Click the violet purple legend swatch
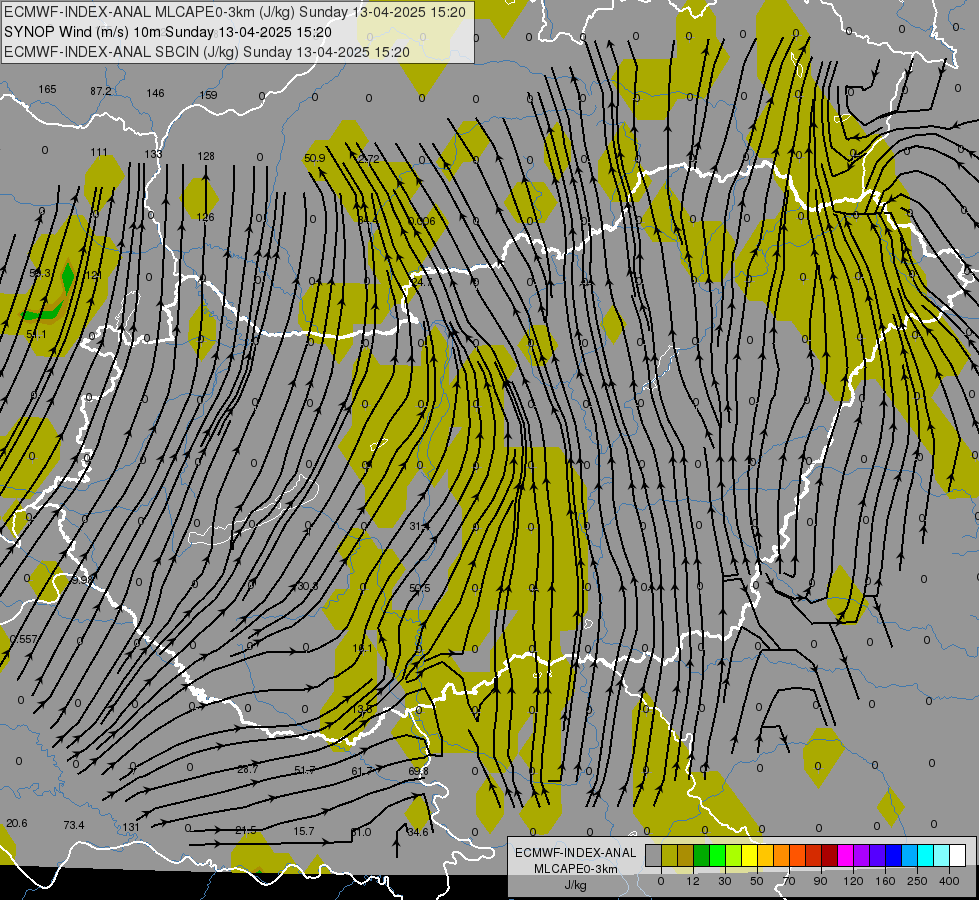Image resolution: width=979 pixels, height=900 pixels. click(862, 855)
